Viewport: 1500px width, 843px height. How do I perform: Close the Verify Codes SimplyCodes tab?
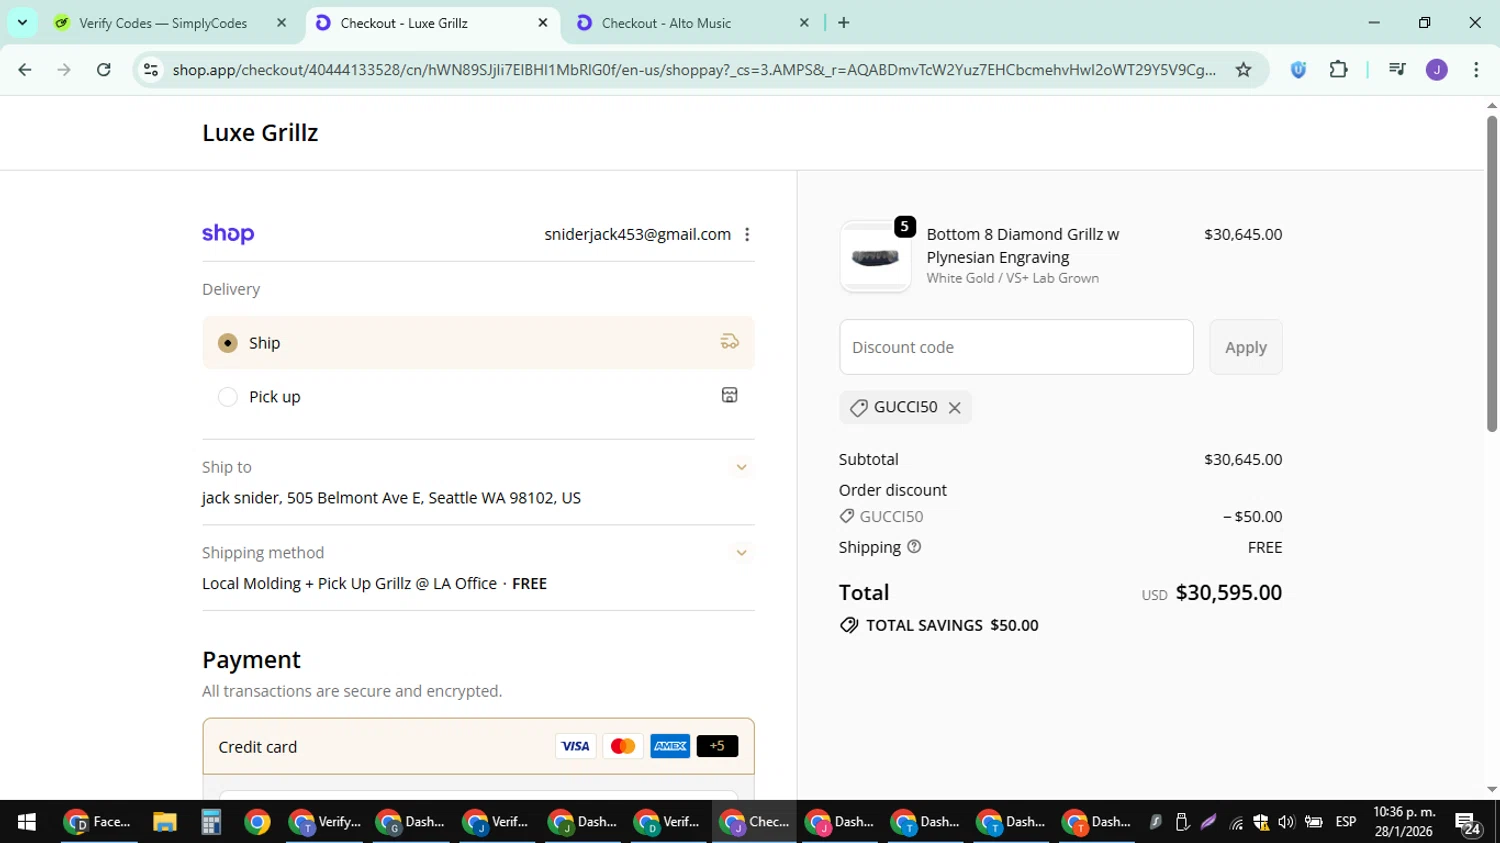click(x=281, y=22)
